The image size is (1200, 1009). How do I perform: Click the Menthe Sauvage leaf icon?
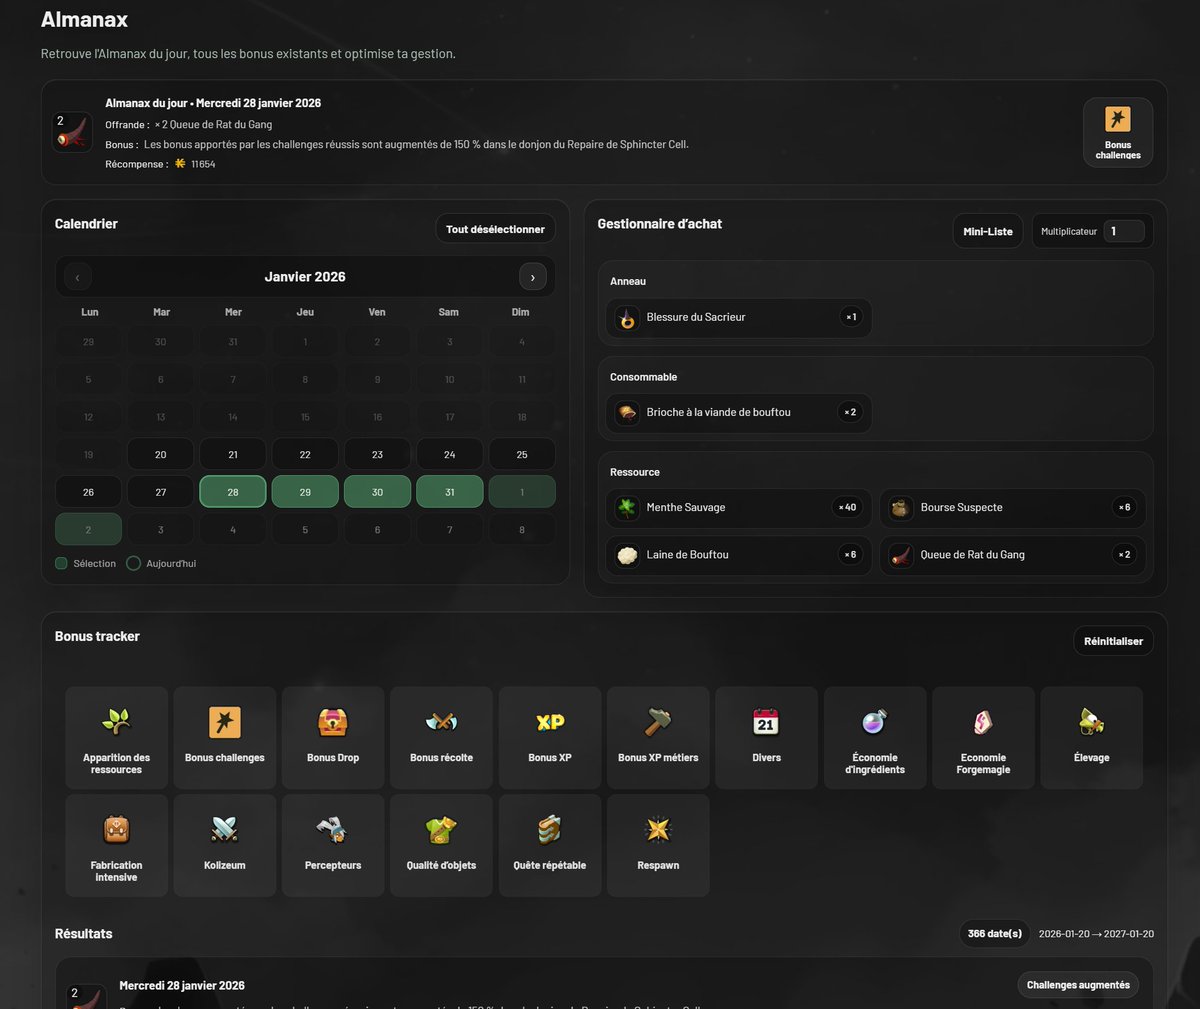[x=627, y=508]
